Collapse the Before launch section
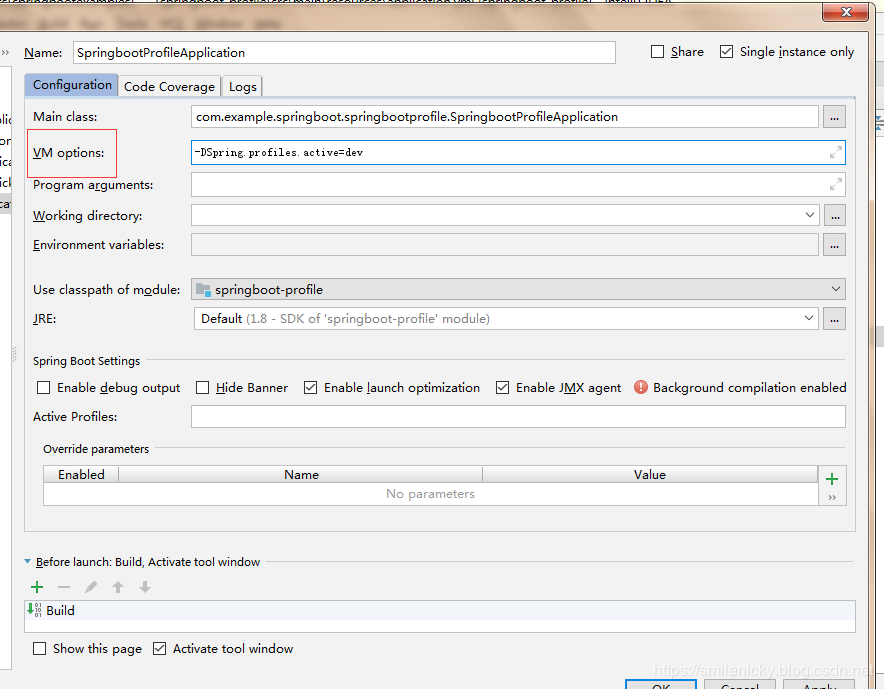 [x=28, y=562]
